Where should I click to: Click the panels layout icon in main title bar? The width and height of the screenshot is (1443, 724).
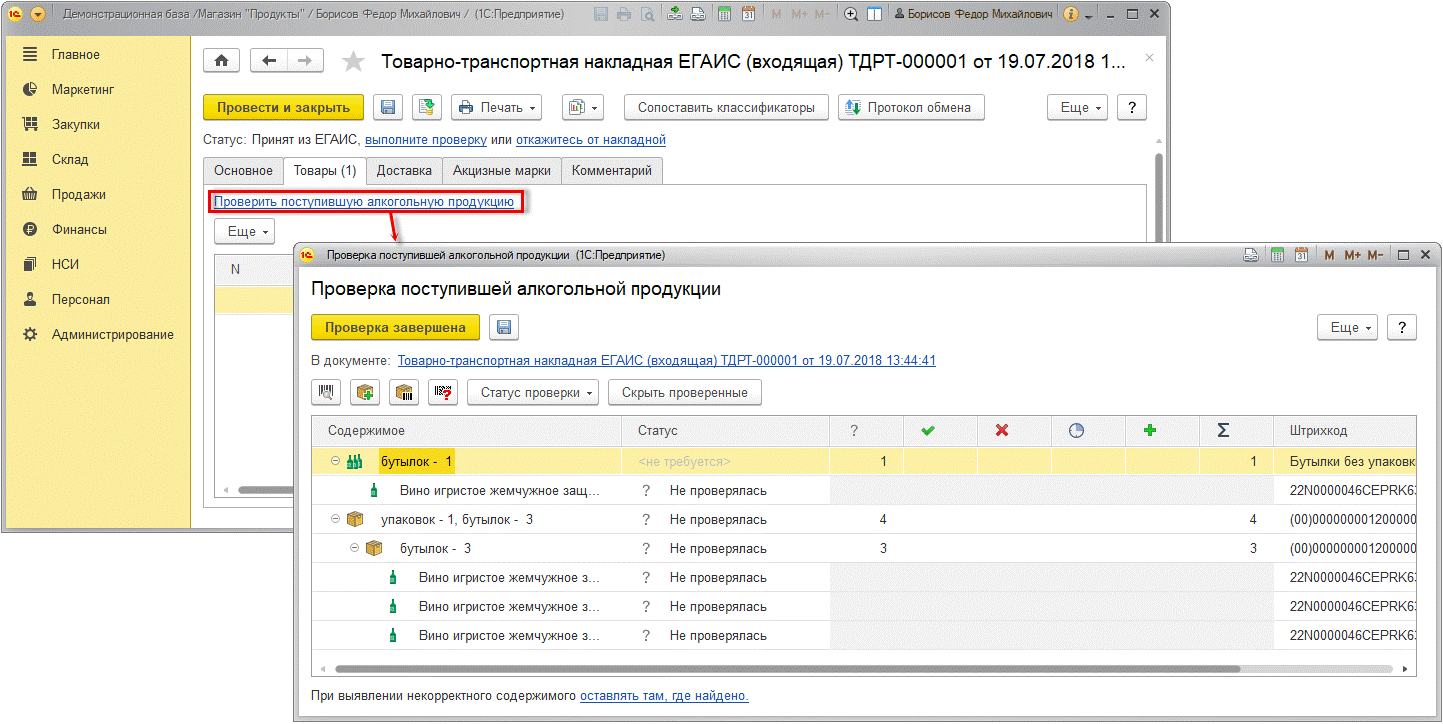pos(874,14)
